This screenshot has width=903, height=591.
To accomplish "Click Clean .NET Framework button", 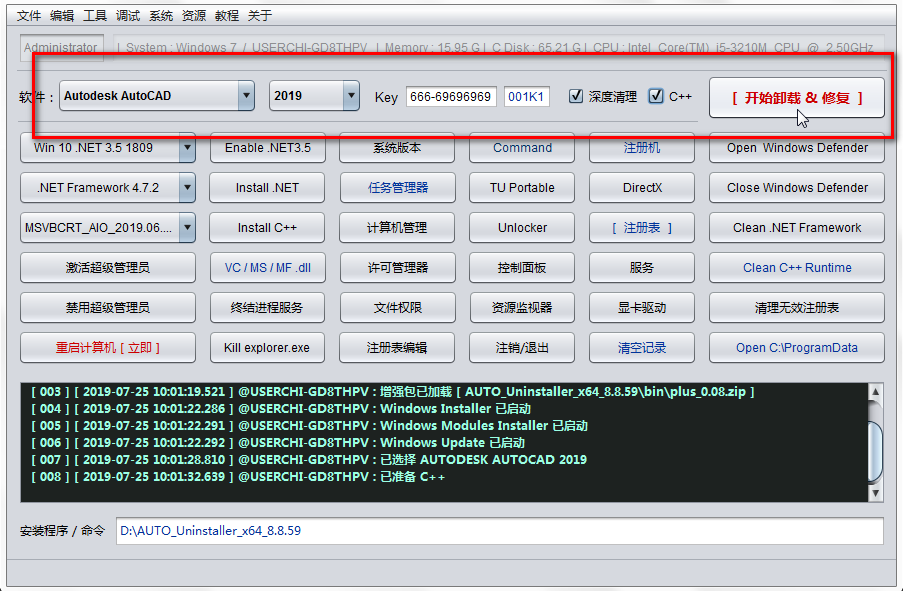I will point(796,228).
